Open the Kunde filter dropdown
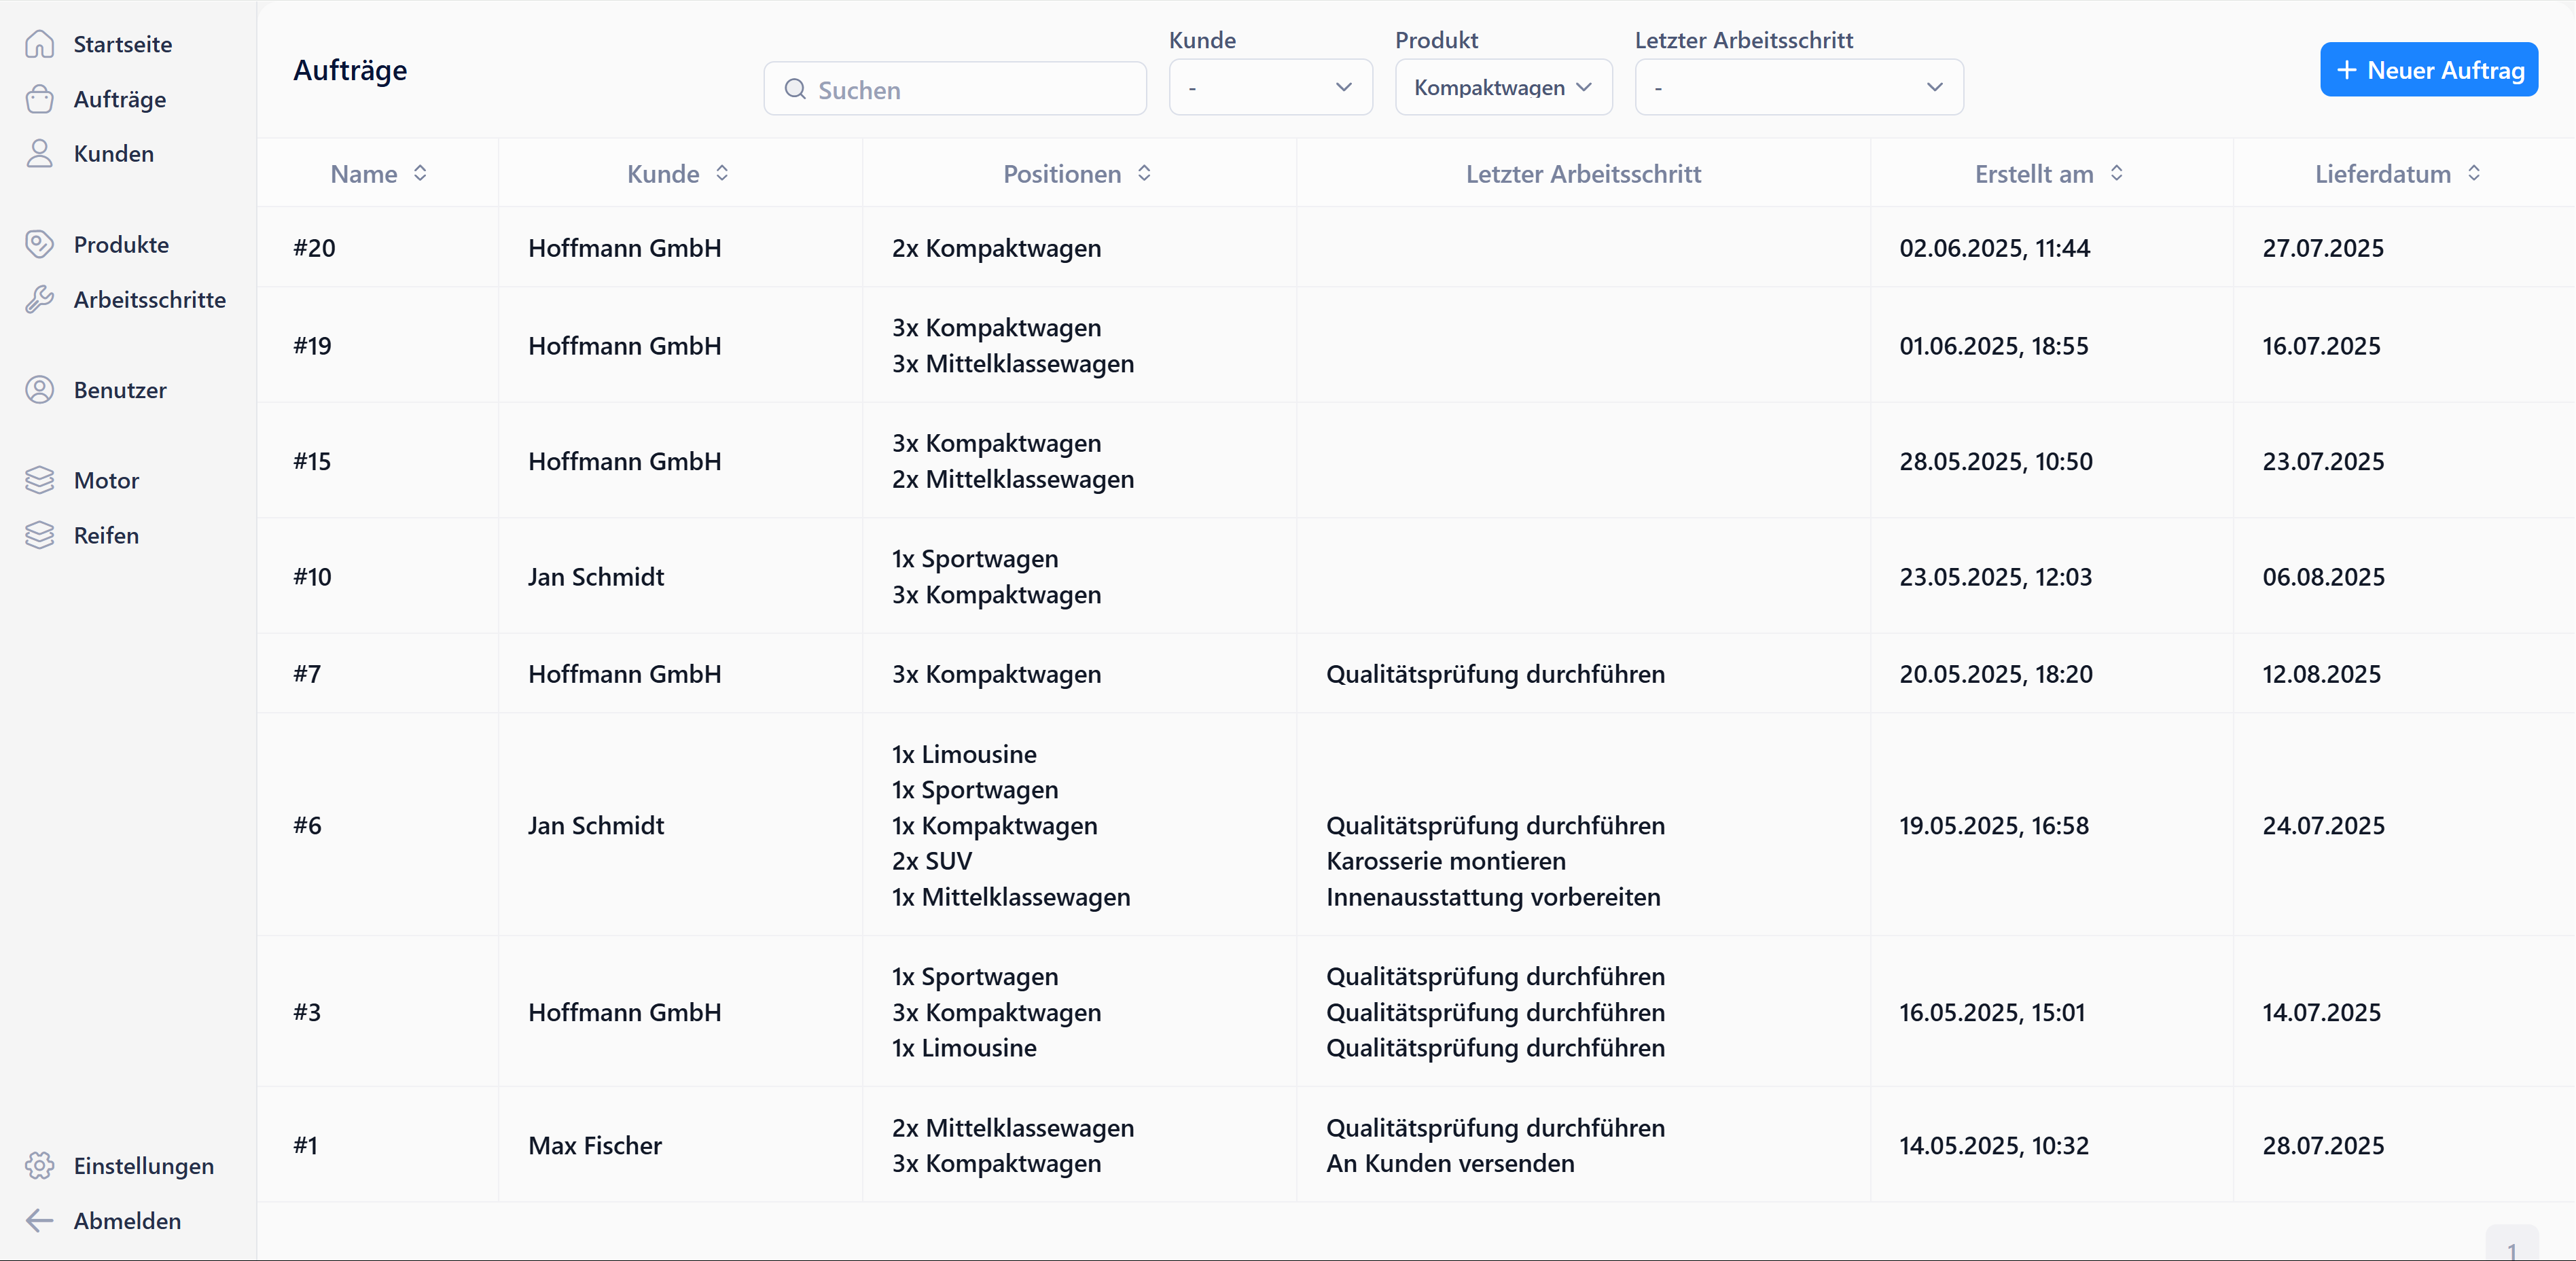The height and width of the screenshot is (1261, 2576). click(x=1270, y=87)
